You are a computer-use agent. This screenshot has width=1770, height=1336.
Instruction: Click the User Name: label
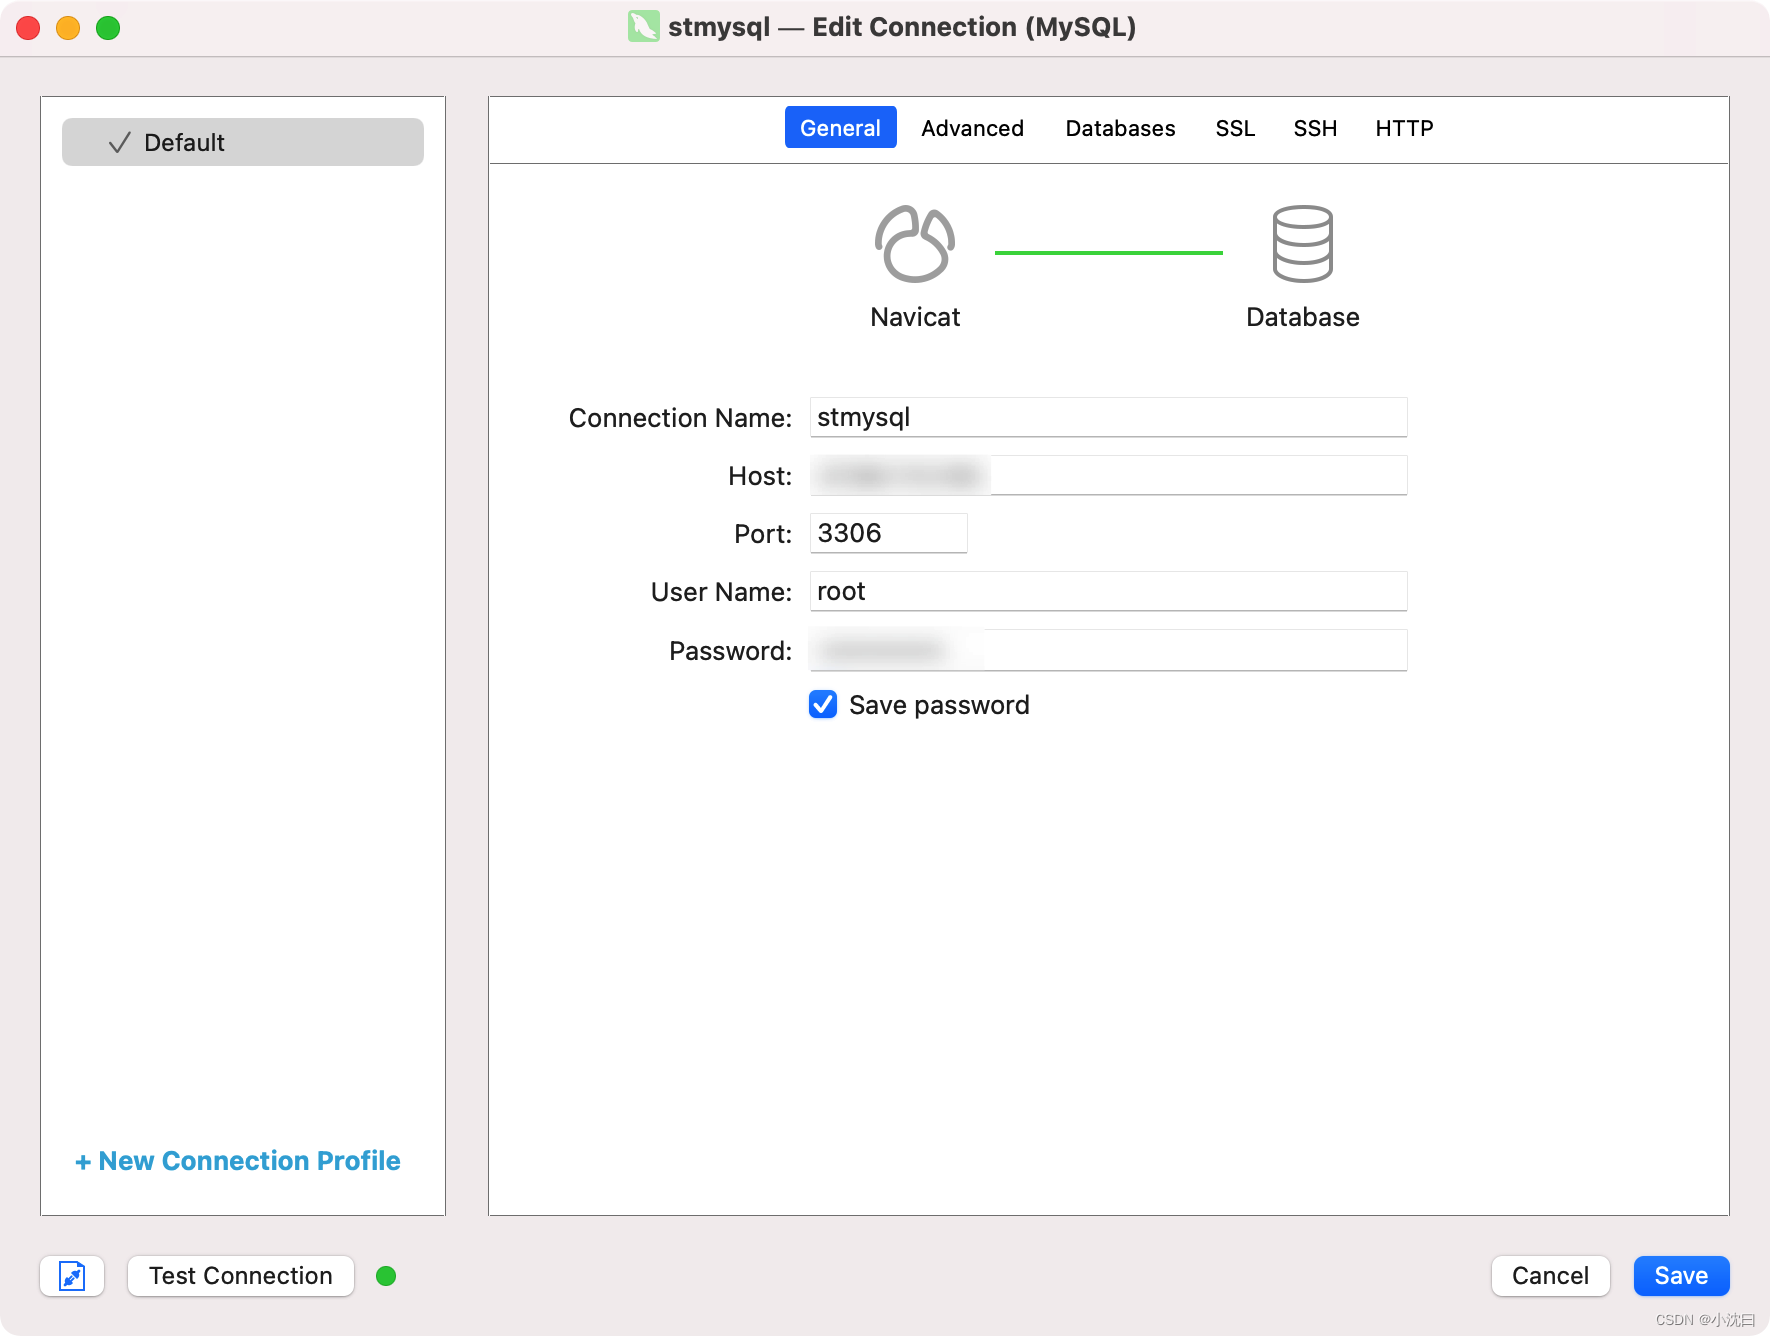click(x=721, y=592)
